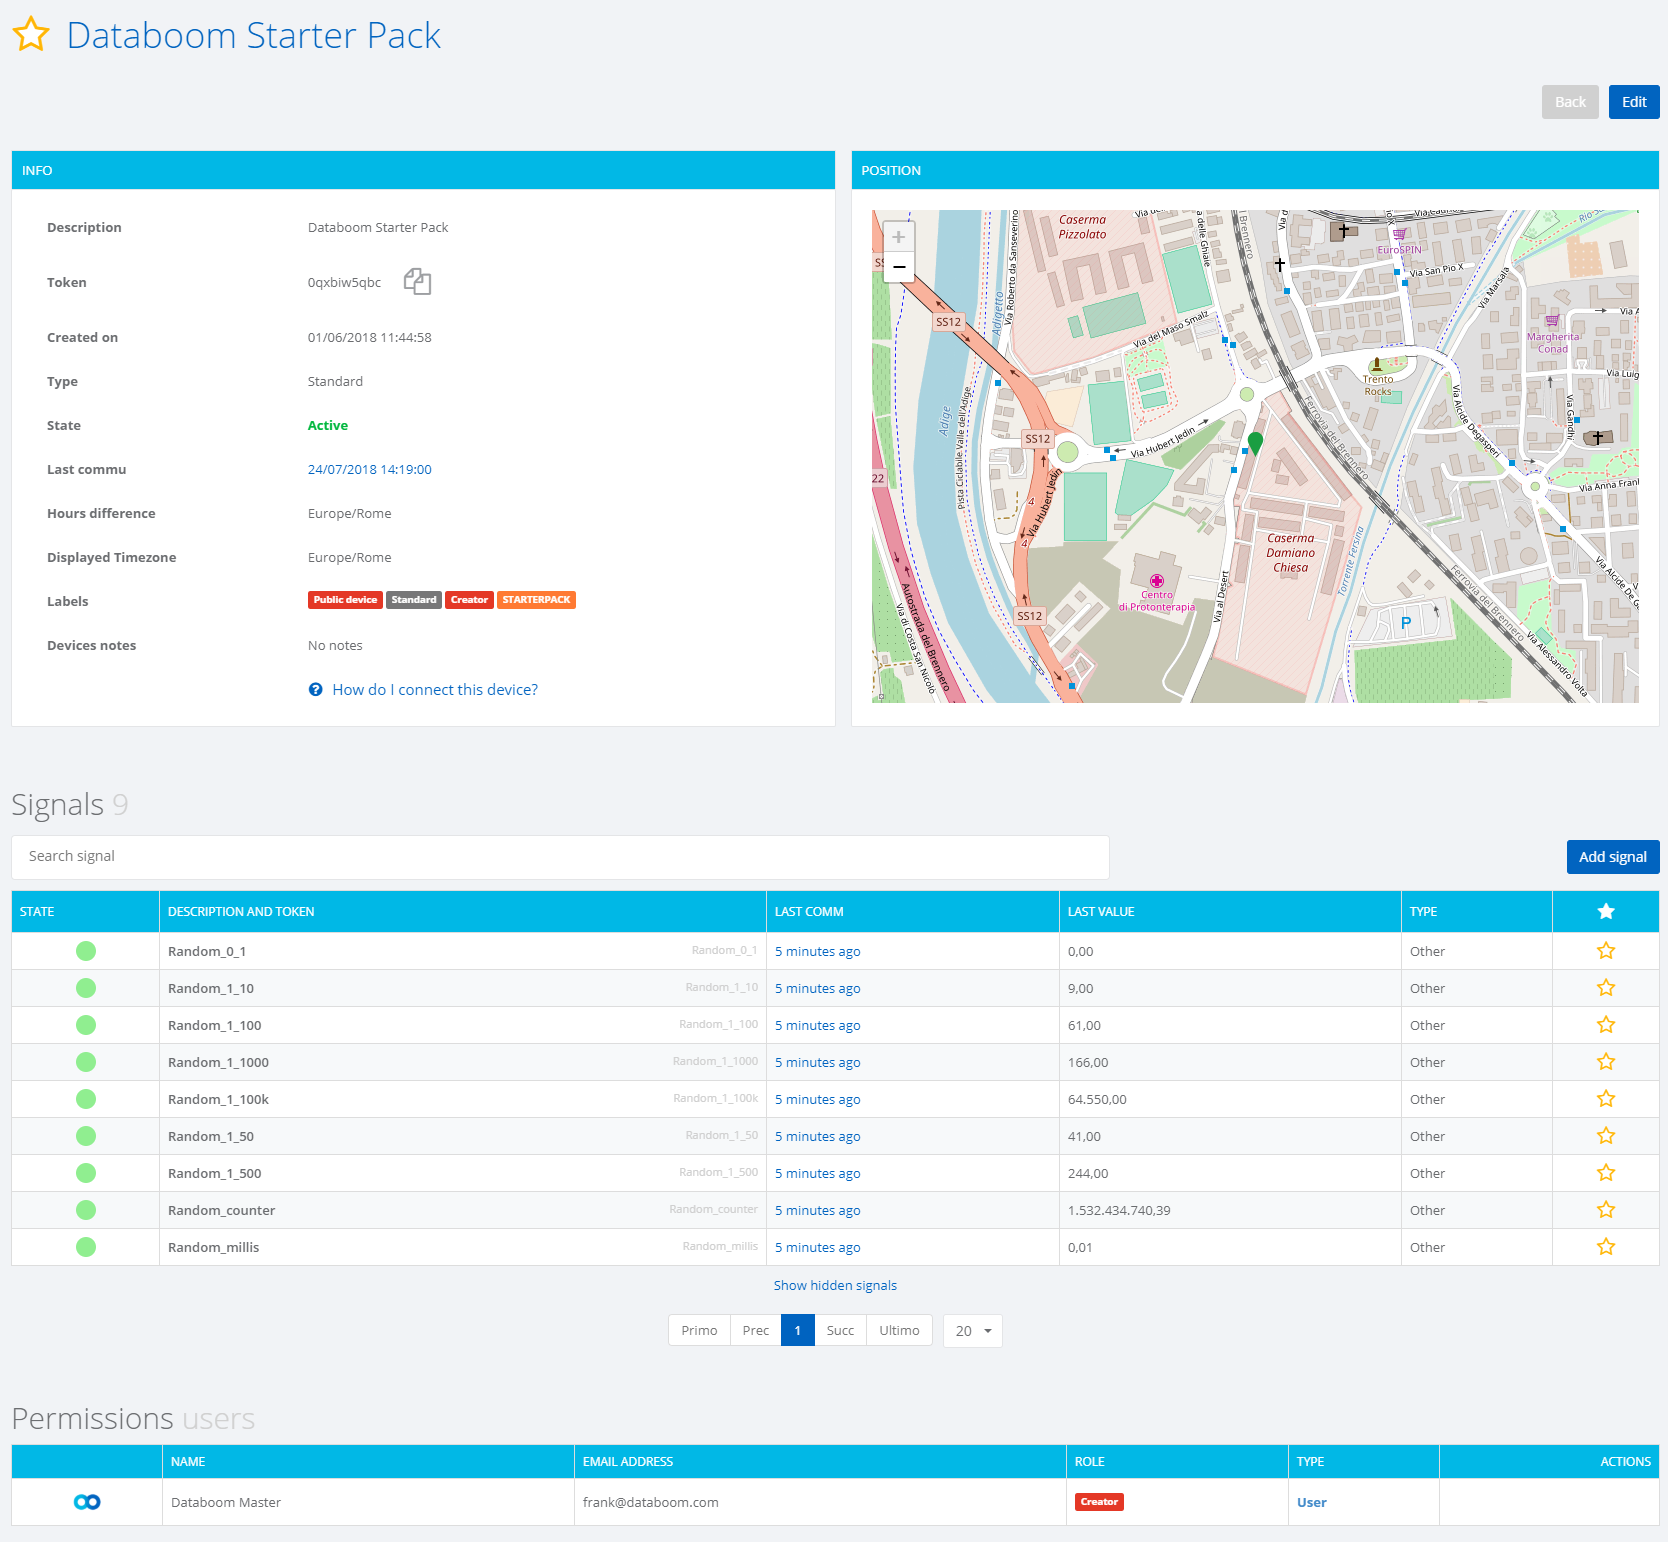Screen dimensions: 1668x1542
Task: Click green state dot for Random_1_100
Action: click(x=86, y=1025)
